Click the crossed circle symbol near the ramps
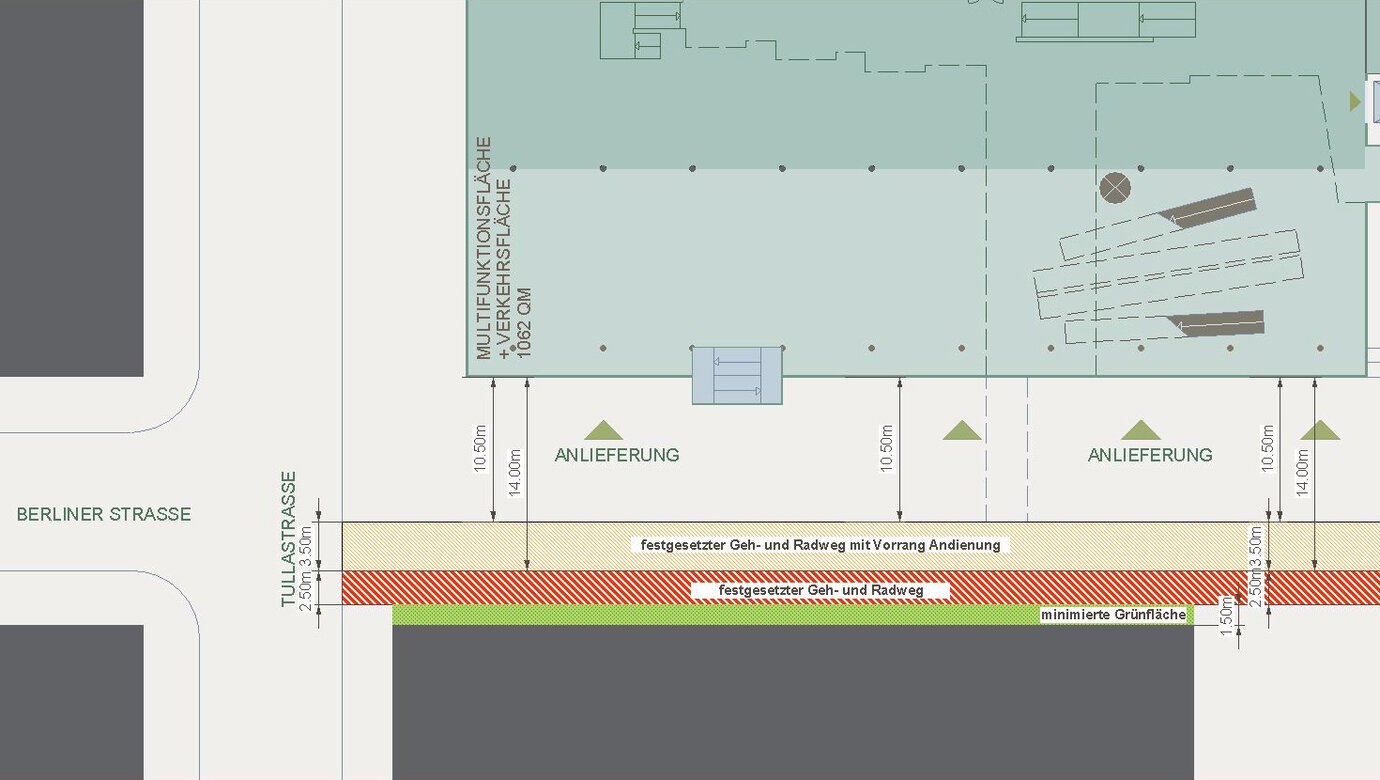1380x780 pixels. tap(1114, 187)
